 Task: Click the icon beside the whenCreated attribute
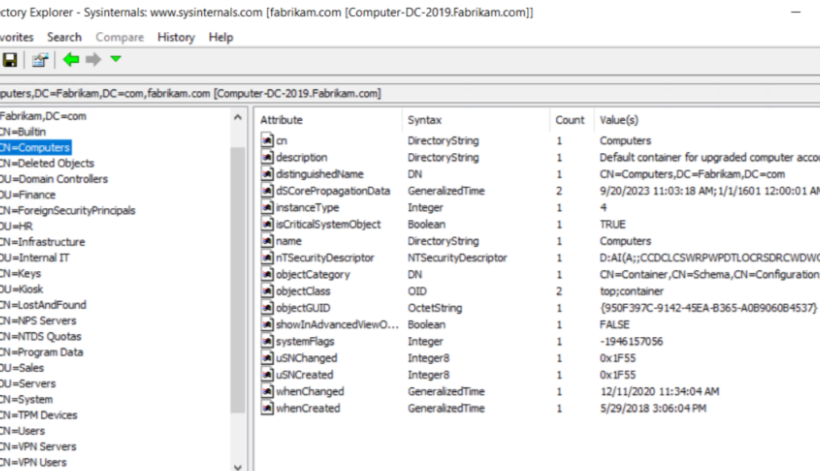[x=267, y=408]
